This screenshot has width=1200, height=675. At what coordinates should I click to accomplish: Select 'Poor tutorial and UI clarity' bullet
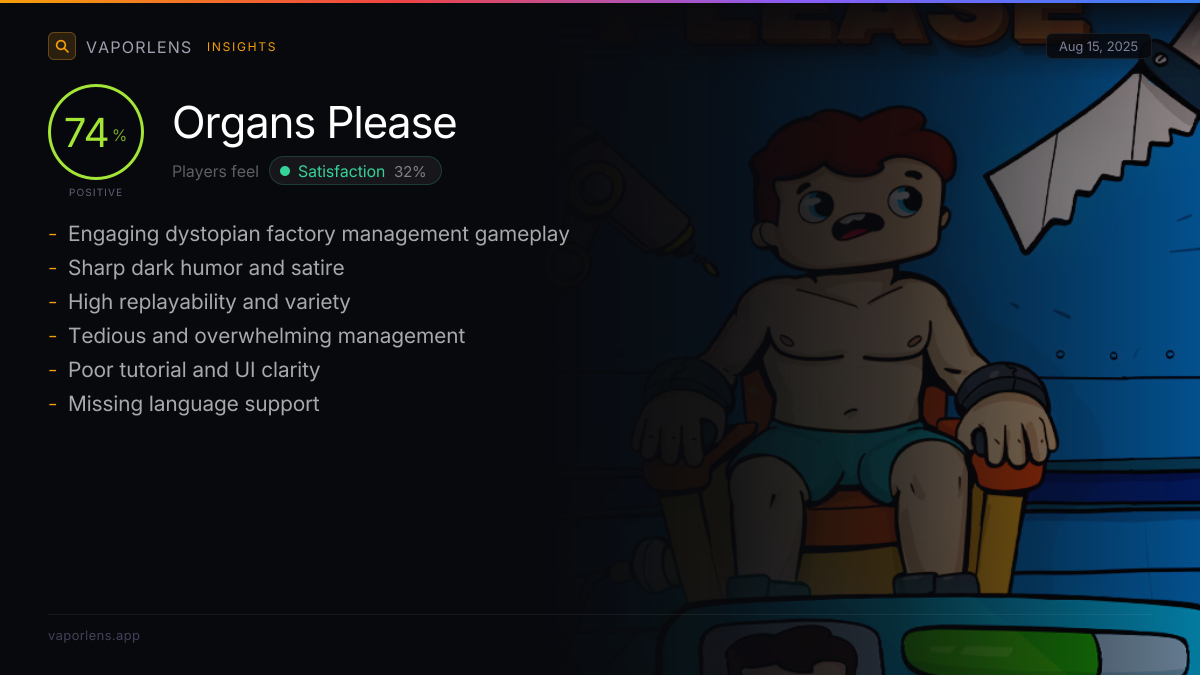point(194,370)
